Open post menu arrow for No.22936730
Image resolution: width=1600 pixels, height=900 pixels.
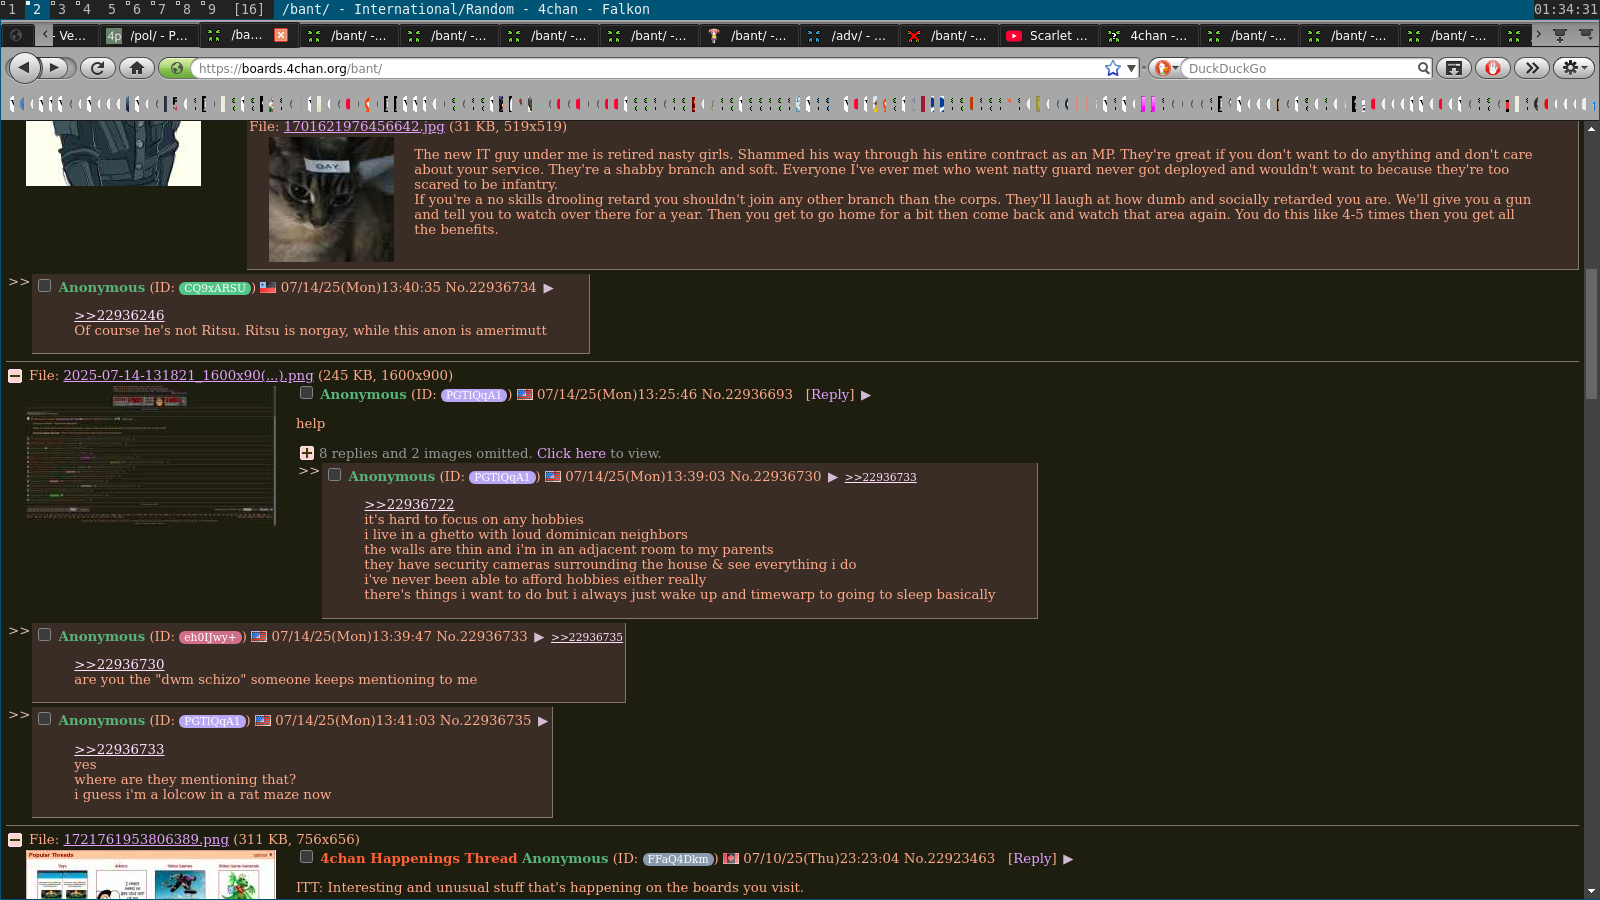(x=832, y=477)
